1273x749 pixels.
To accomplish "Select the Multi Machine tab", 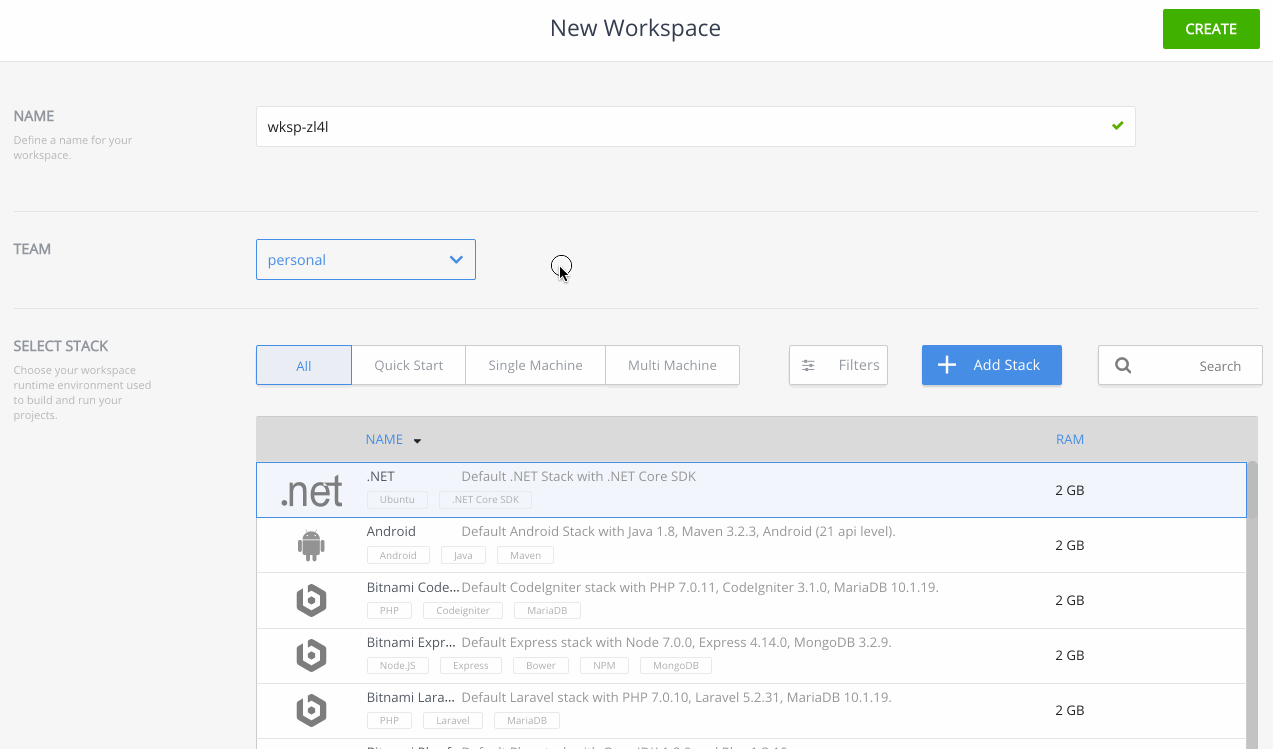I will 672,365.
